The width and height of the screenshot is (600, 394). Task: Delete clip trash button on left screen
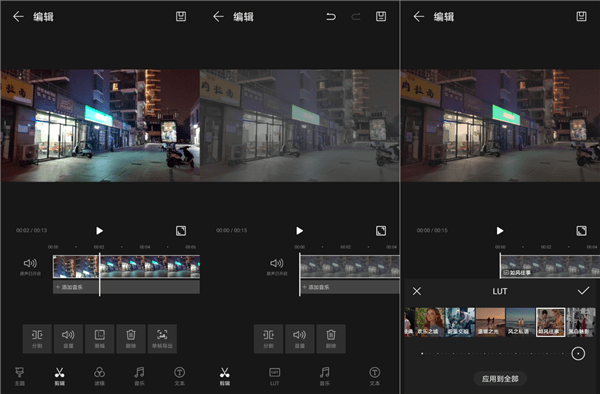tap(131, 339)
